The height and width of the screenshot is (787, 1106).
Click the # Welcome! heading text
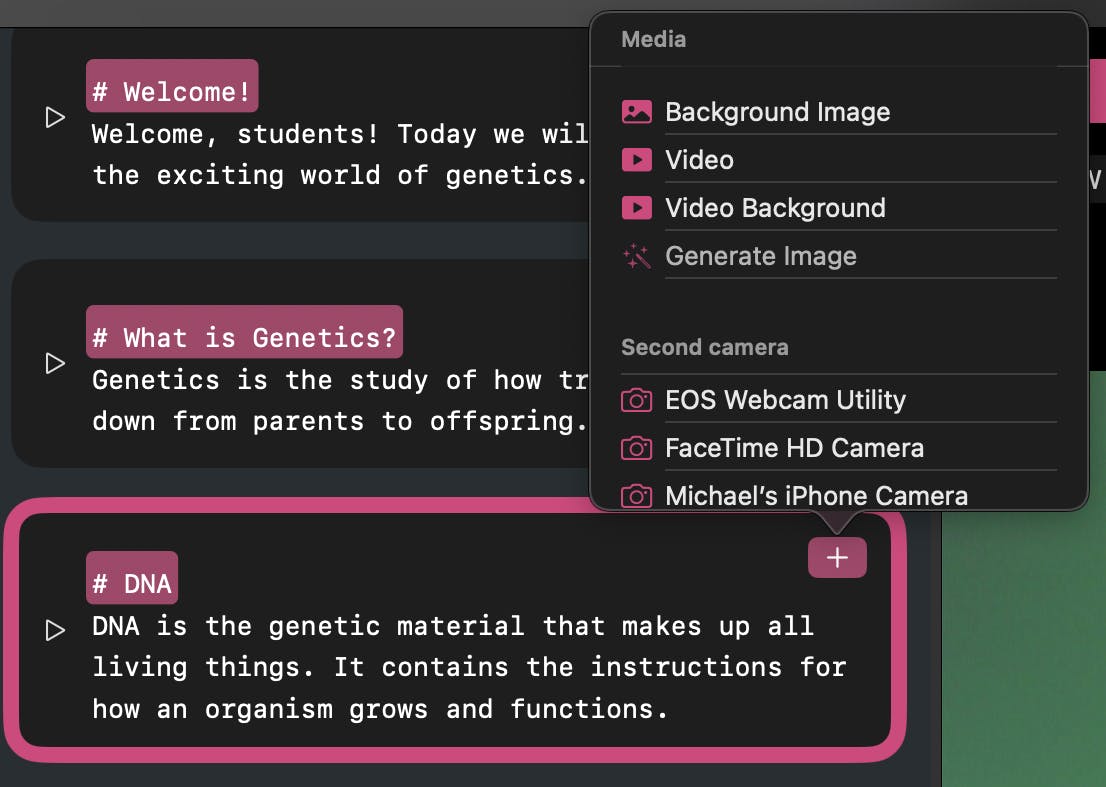172,92
